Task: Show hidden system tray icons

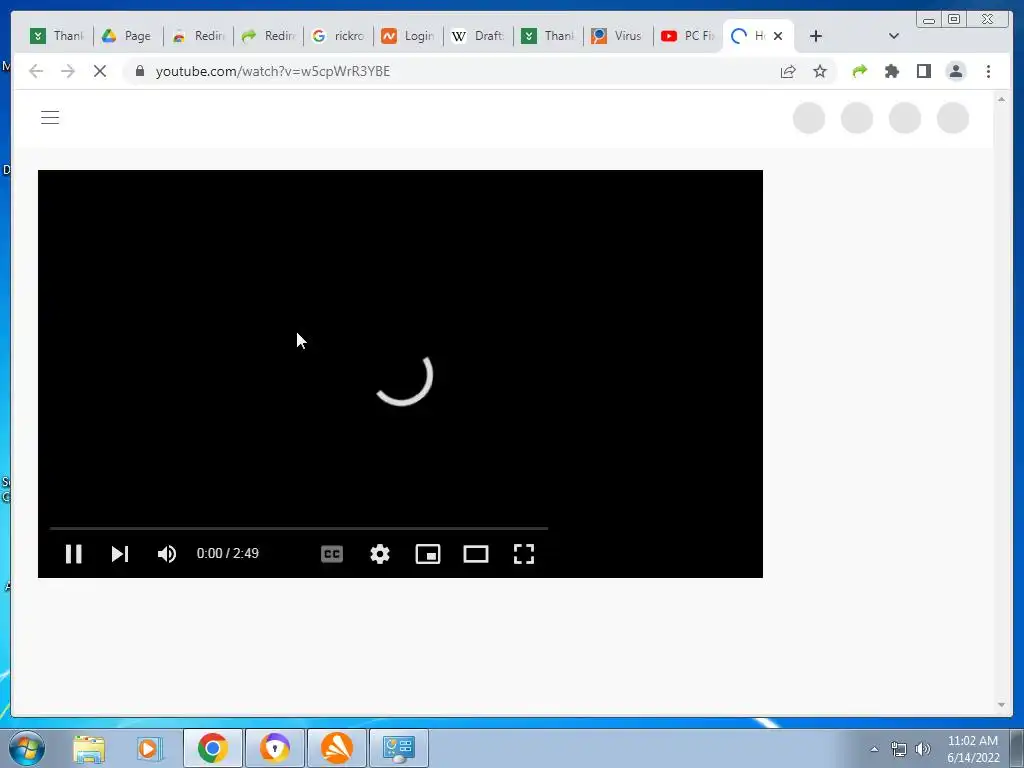Action: [874, 749]
